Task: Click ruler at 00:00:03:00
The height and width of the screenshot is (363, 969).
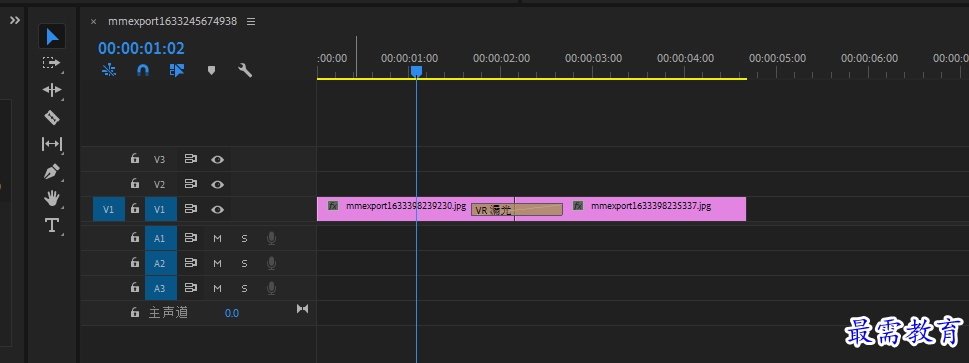Action: click(x=593, y=58)
